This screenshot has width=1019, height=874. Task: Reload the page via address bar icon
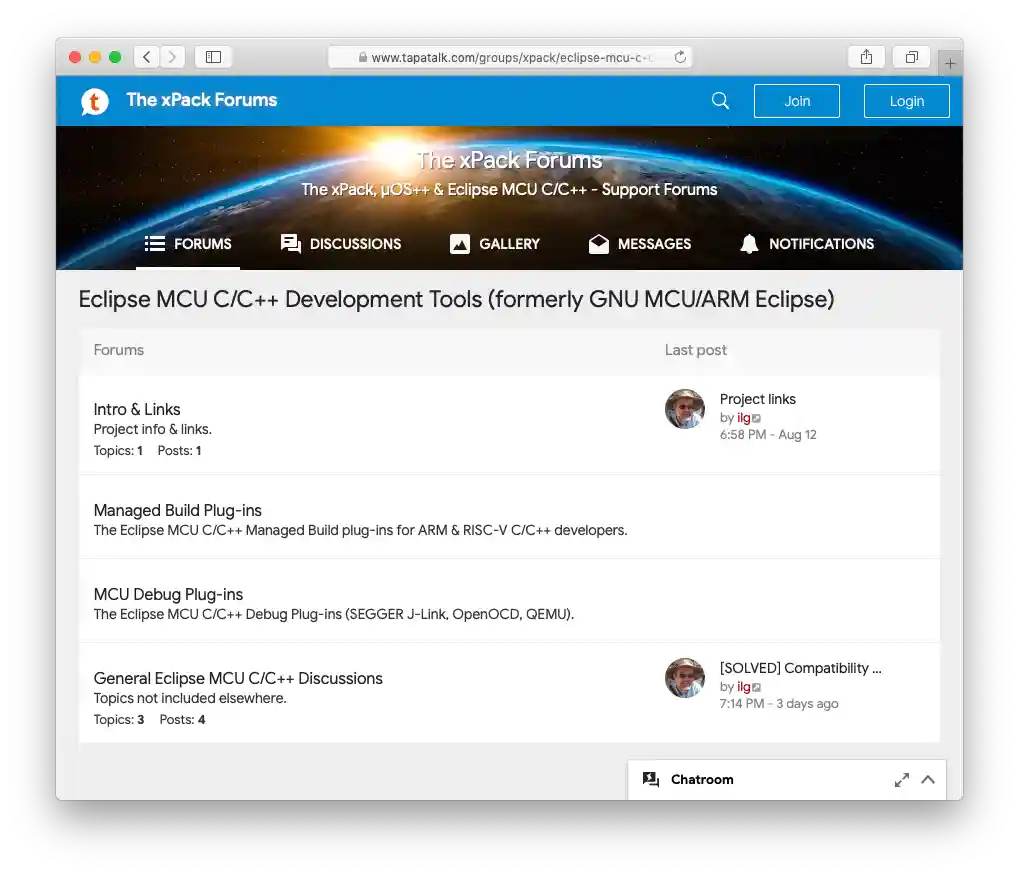click(682, 57)
